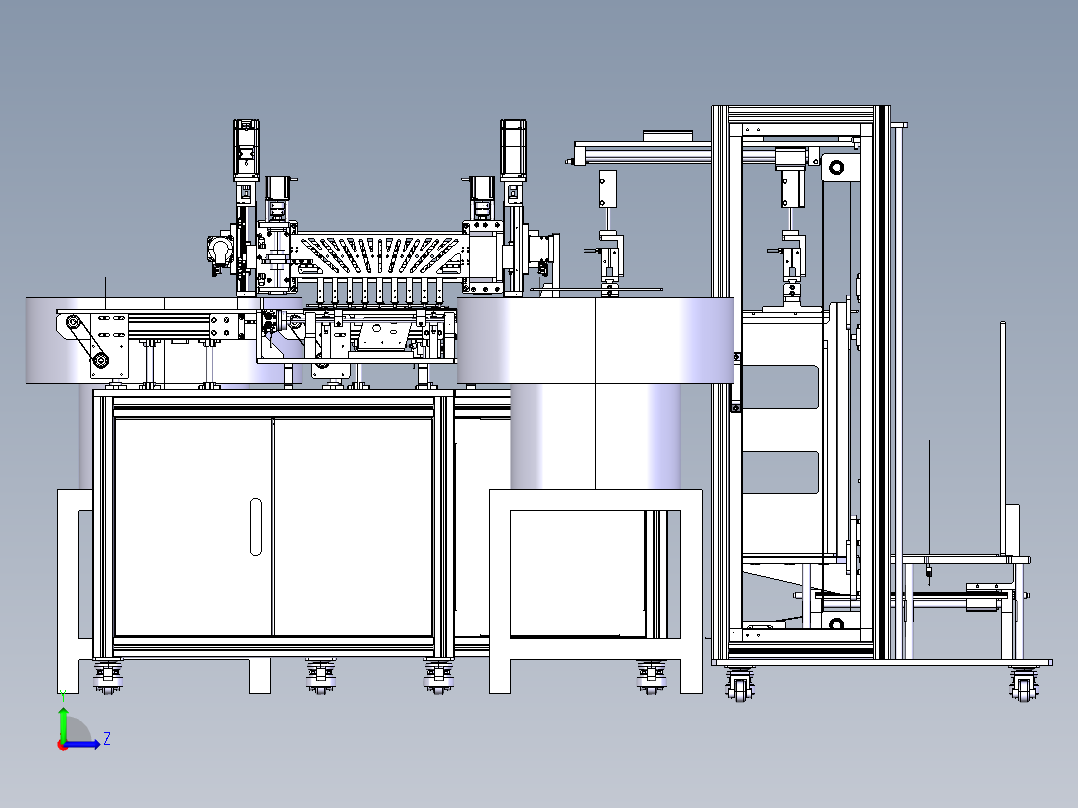Select the oval handle slot on the cabinet door
The height and width of the screenshot is (808, 1078).
[x=256, y=527]
